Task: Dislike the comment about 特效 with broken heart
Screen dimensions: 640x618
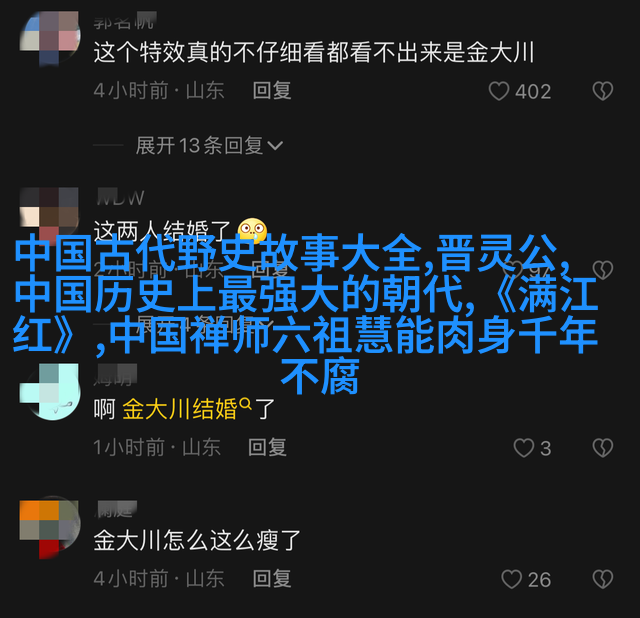Action: tap(603, 91)
